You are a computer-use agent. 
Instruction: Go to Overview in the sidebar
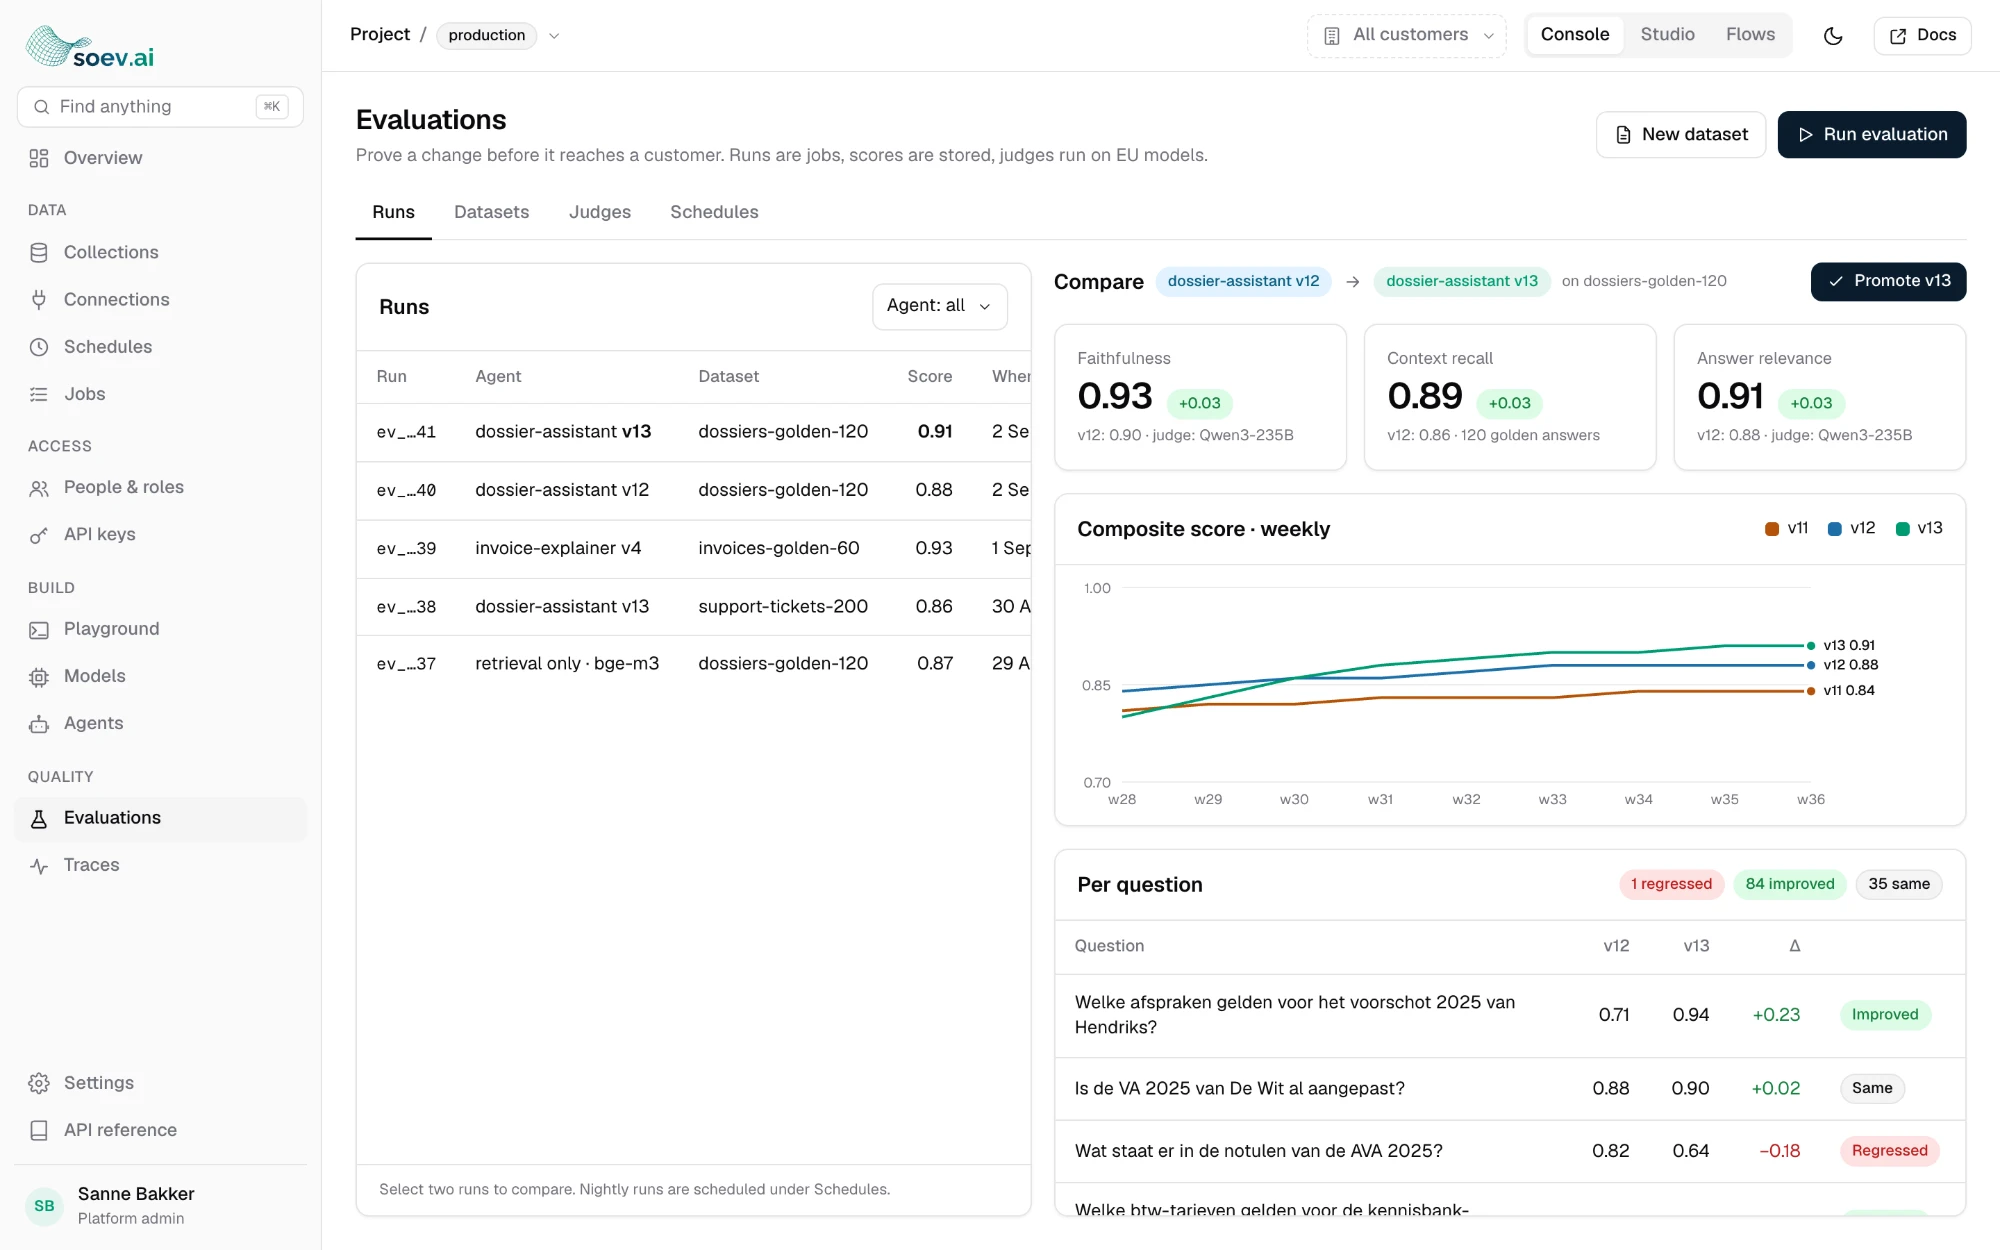point(160,158)
